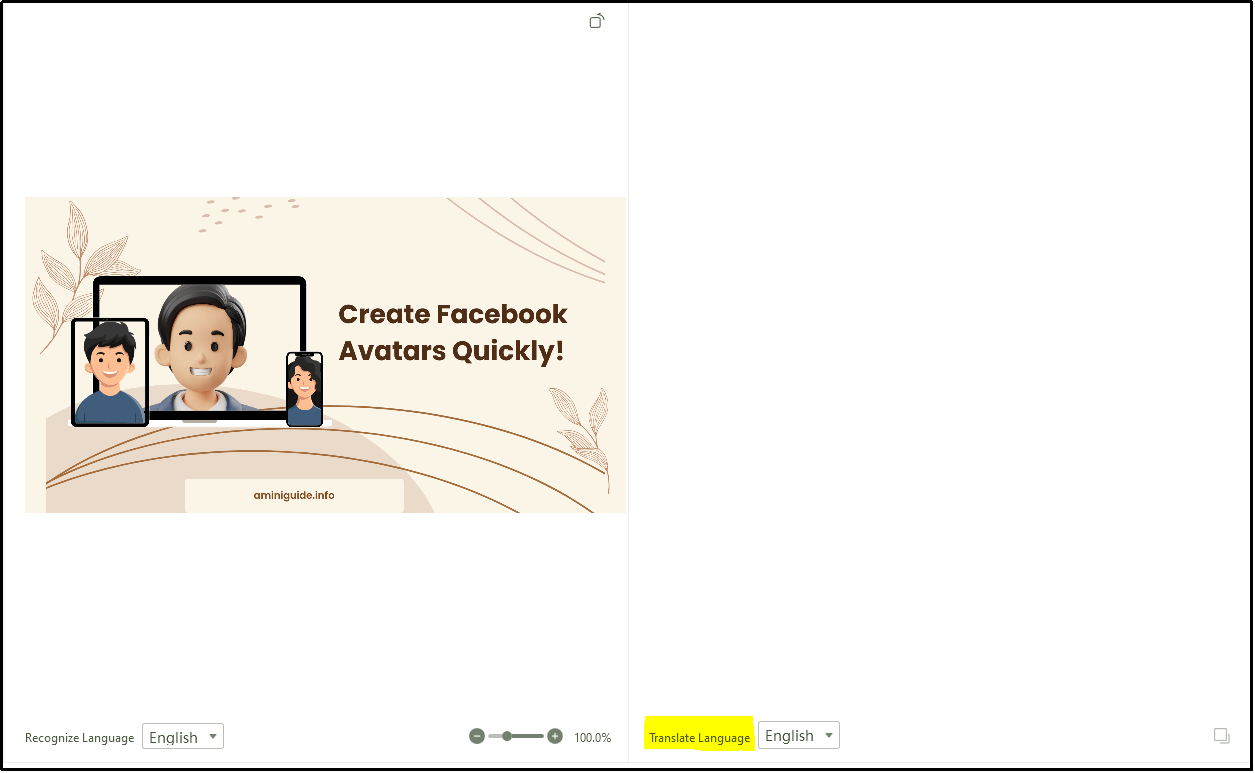Click the zoom out minus icon
Image resolution: width=1255 pixels, height=773 pixels.
[477, 736]
